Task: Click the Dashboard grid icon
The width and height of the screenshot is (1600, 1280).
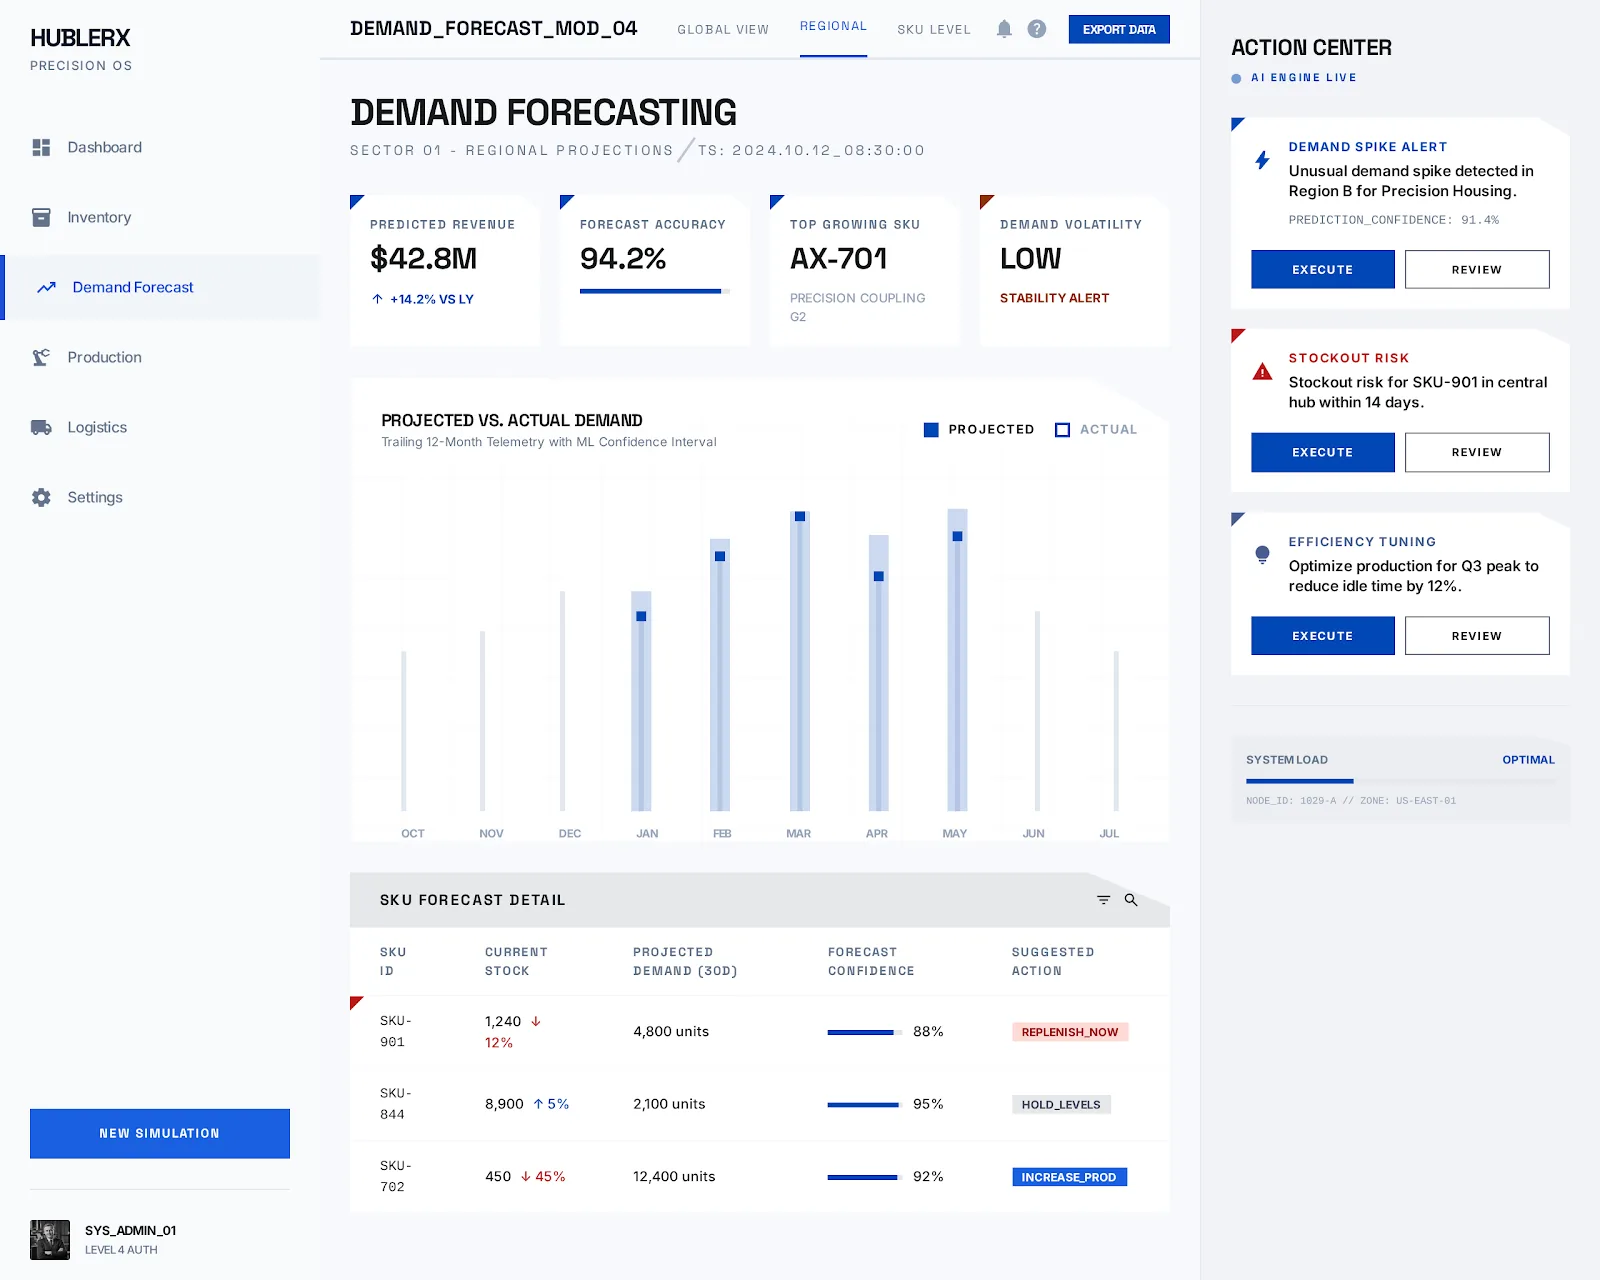Action: point(41,147)
